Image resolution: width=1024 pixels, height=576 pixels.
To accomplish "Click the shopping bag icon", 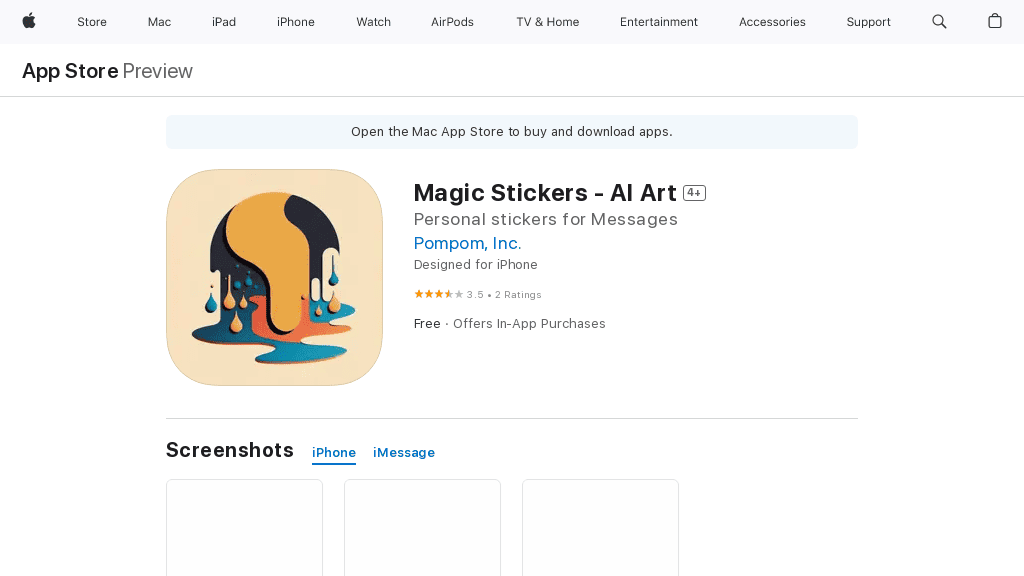I will 995,21.
